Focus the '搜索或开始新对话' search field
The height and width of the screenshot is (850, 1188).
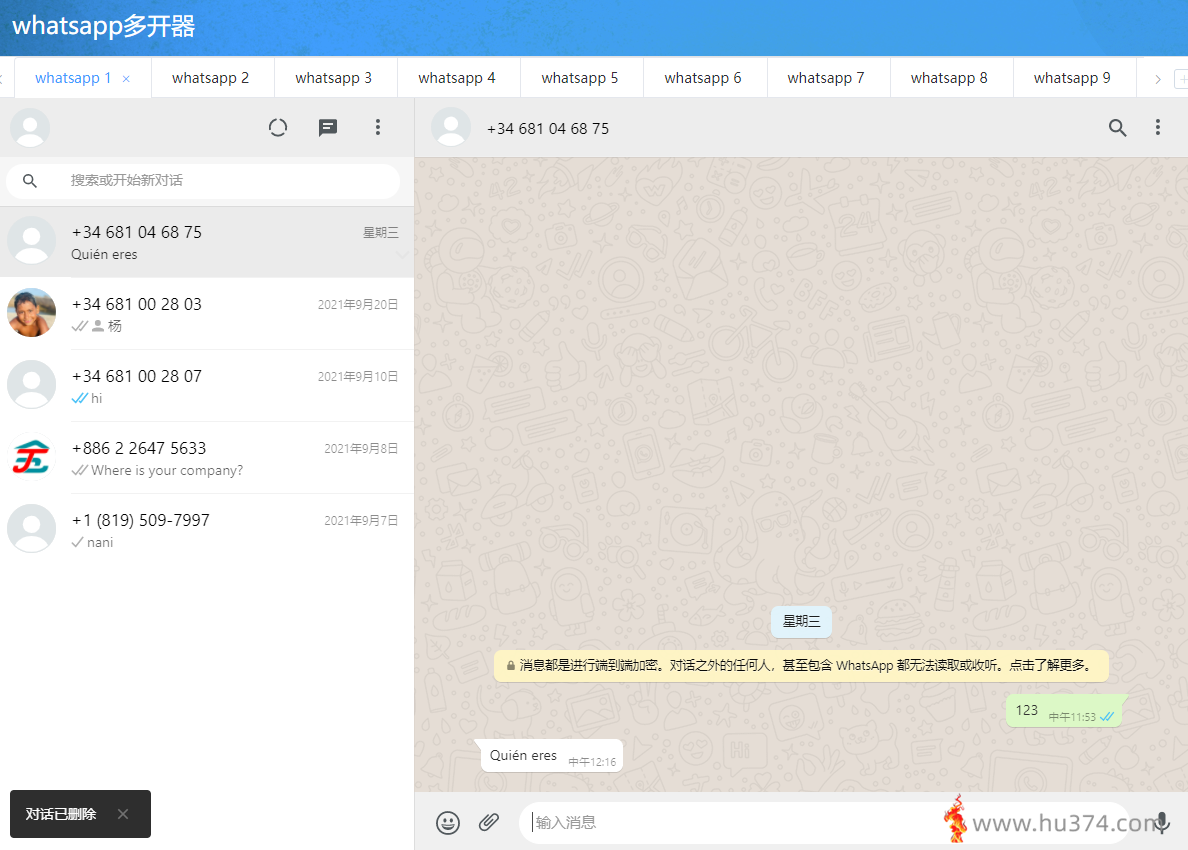[x=203, y=181]
